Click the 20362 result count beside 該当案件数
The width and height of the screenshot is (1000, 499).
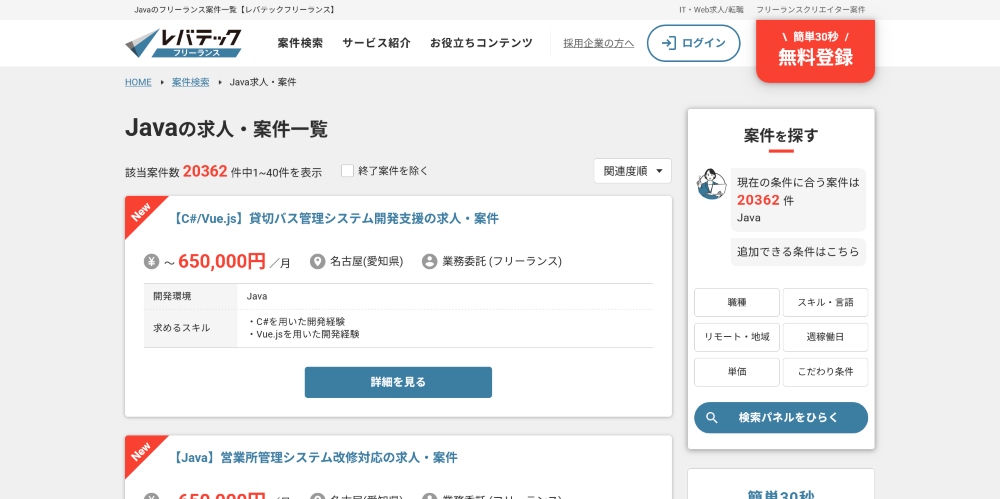205,171
